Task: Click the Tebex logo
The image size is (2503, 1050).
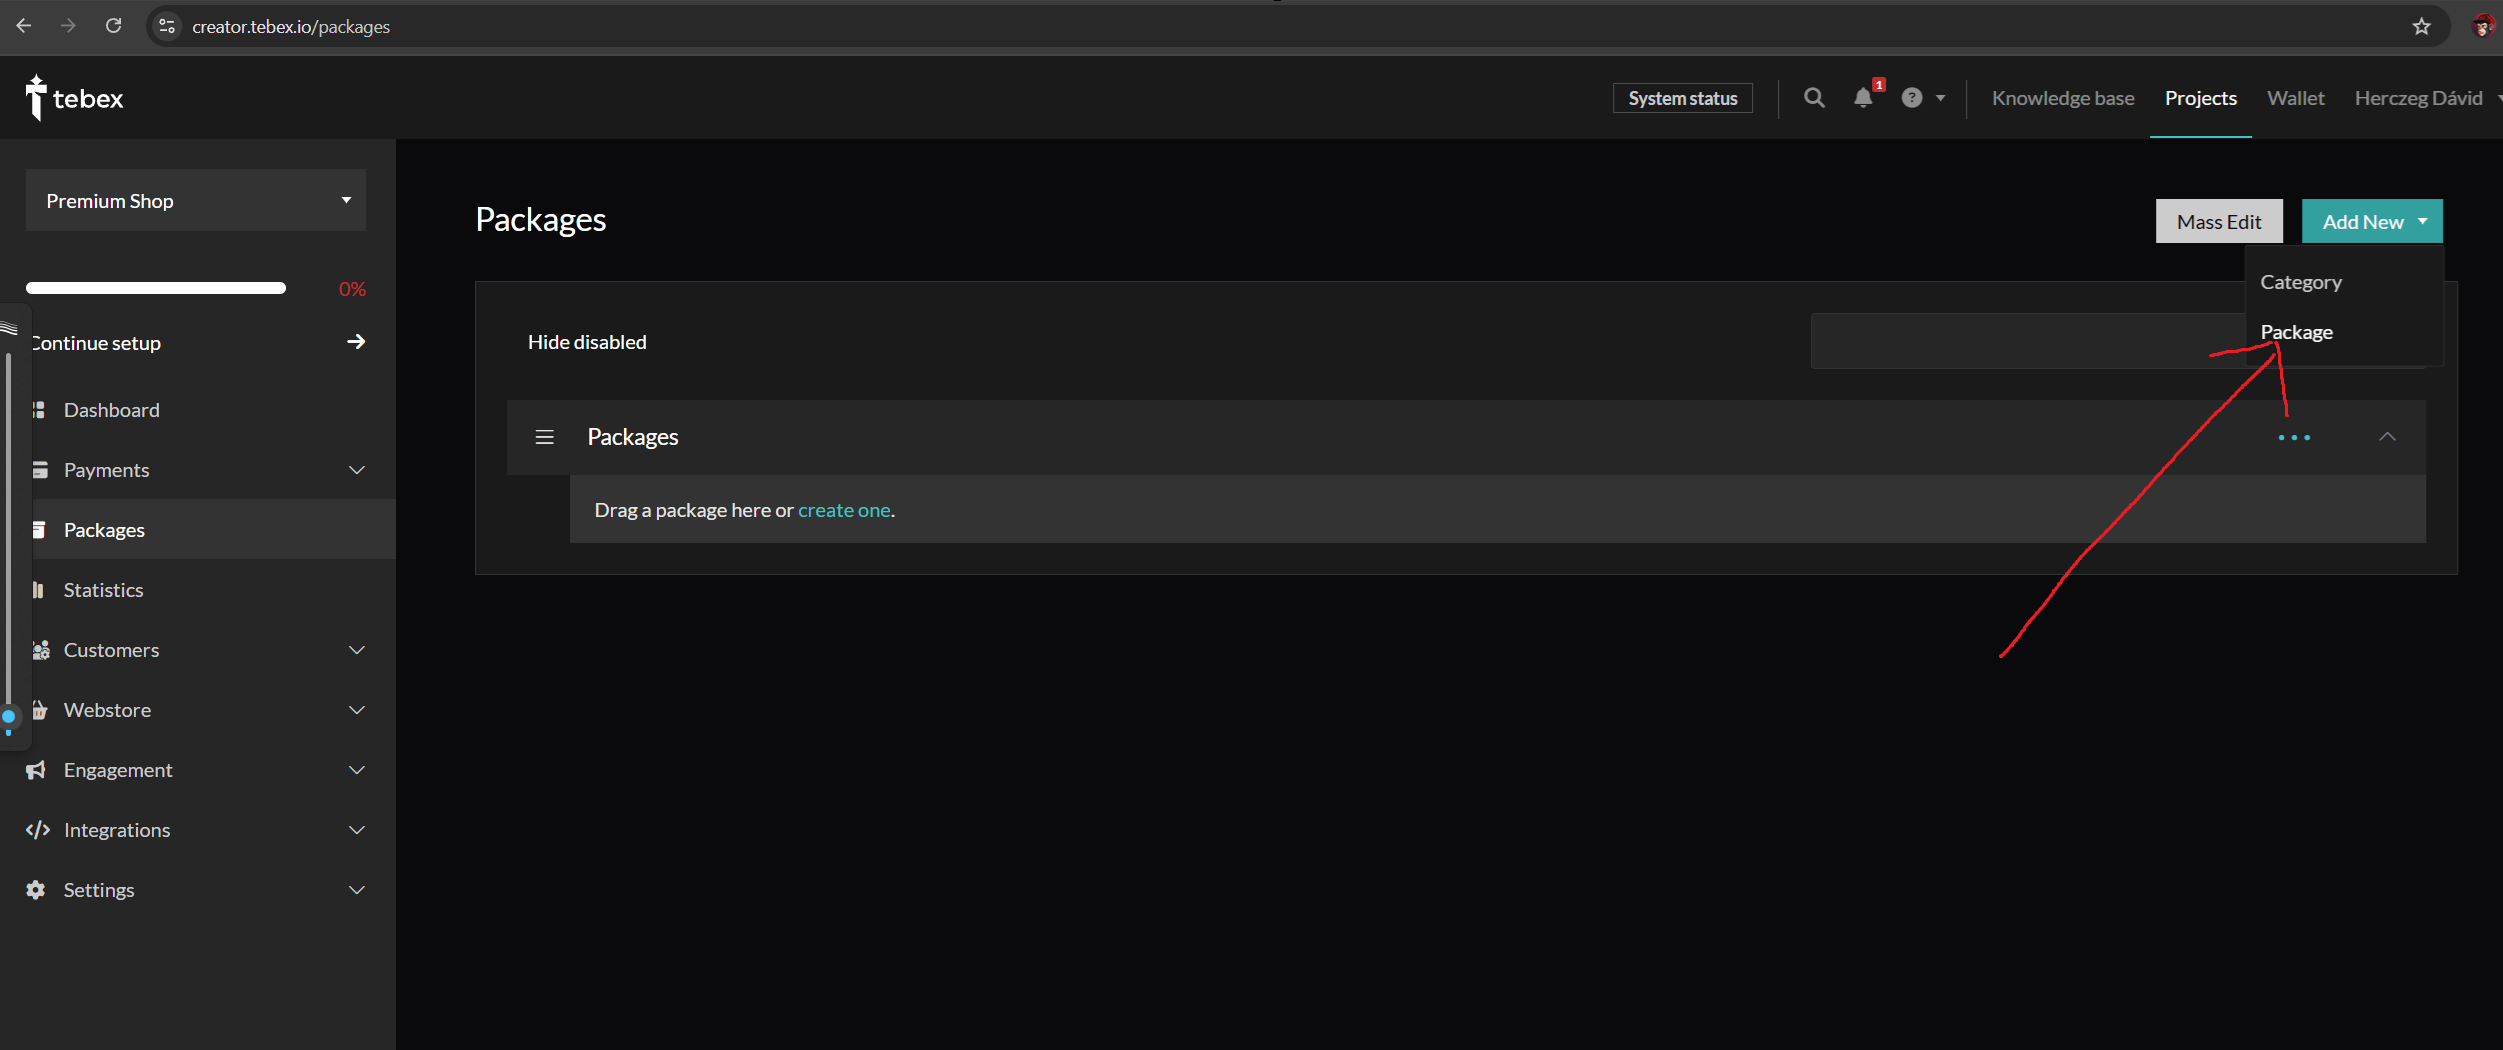Action: [x=74, y=98]
